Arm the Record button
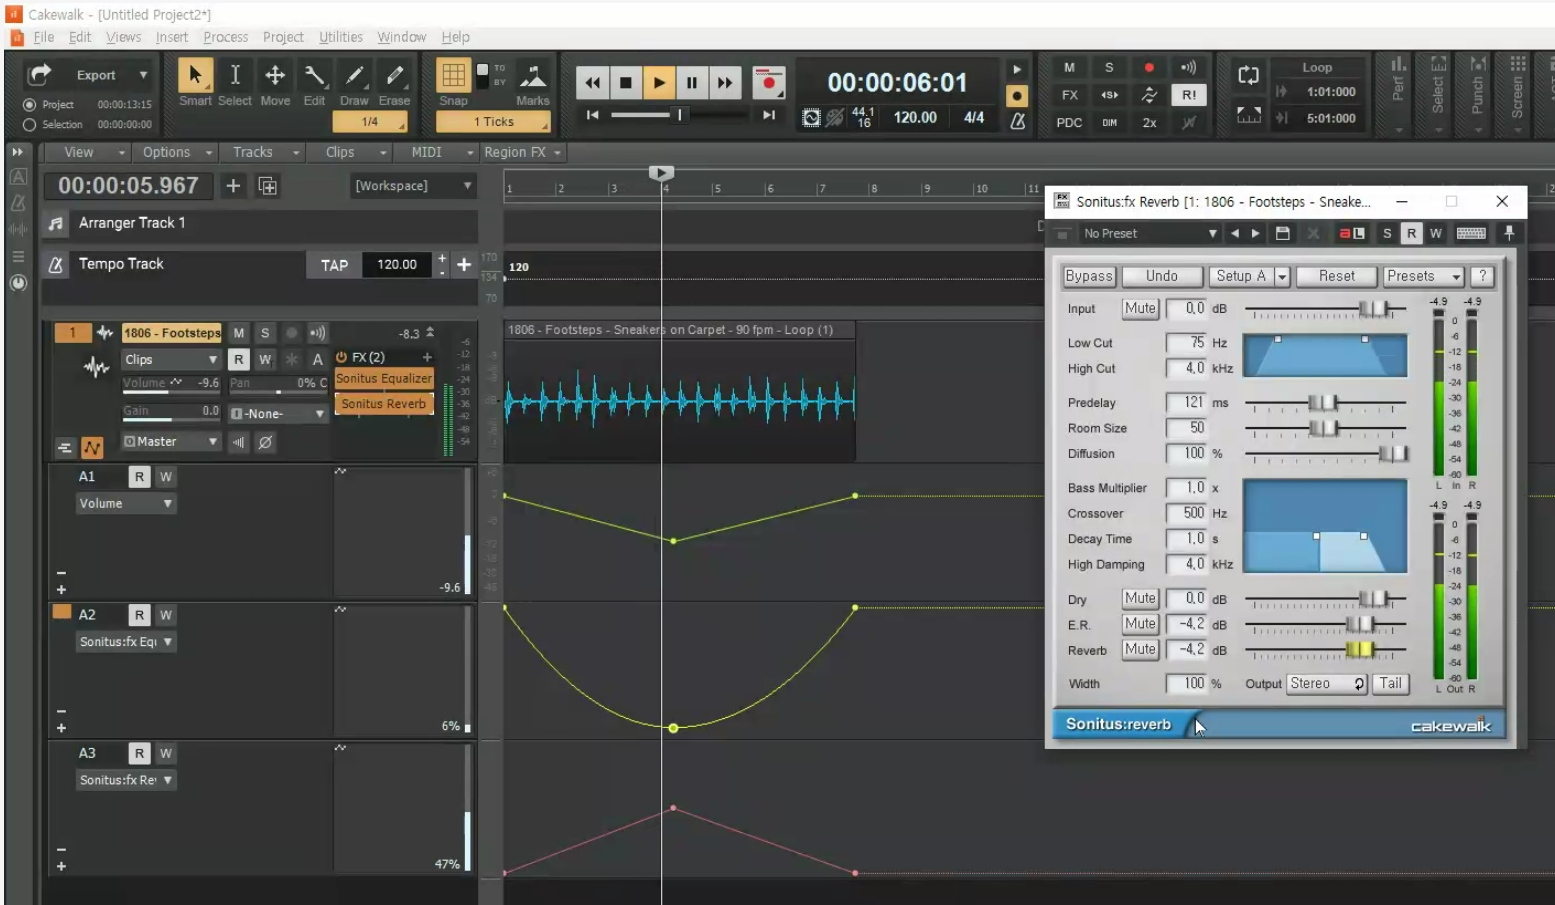 click(768, 83)
